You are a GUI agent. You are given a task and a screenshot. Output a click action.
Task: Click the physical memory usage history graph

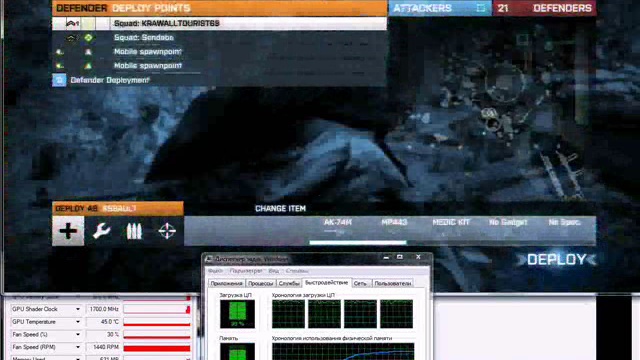coord(343,351)
